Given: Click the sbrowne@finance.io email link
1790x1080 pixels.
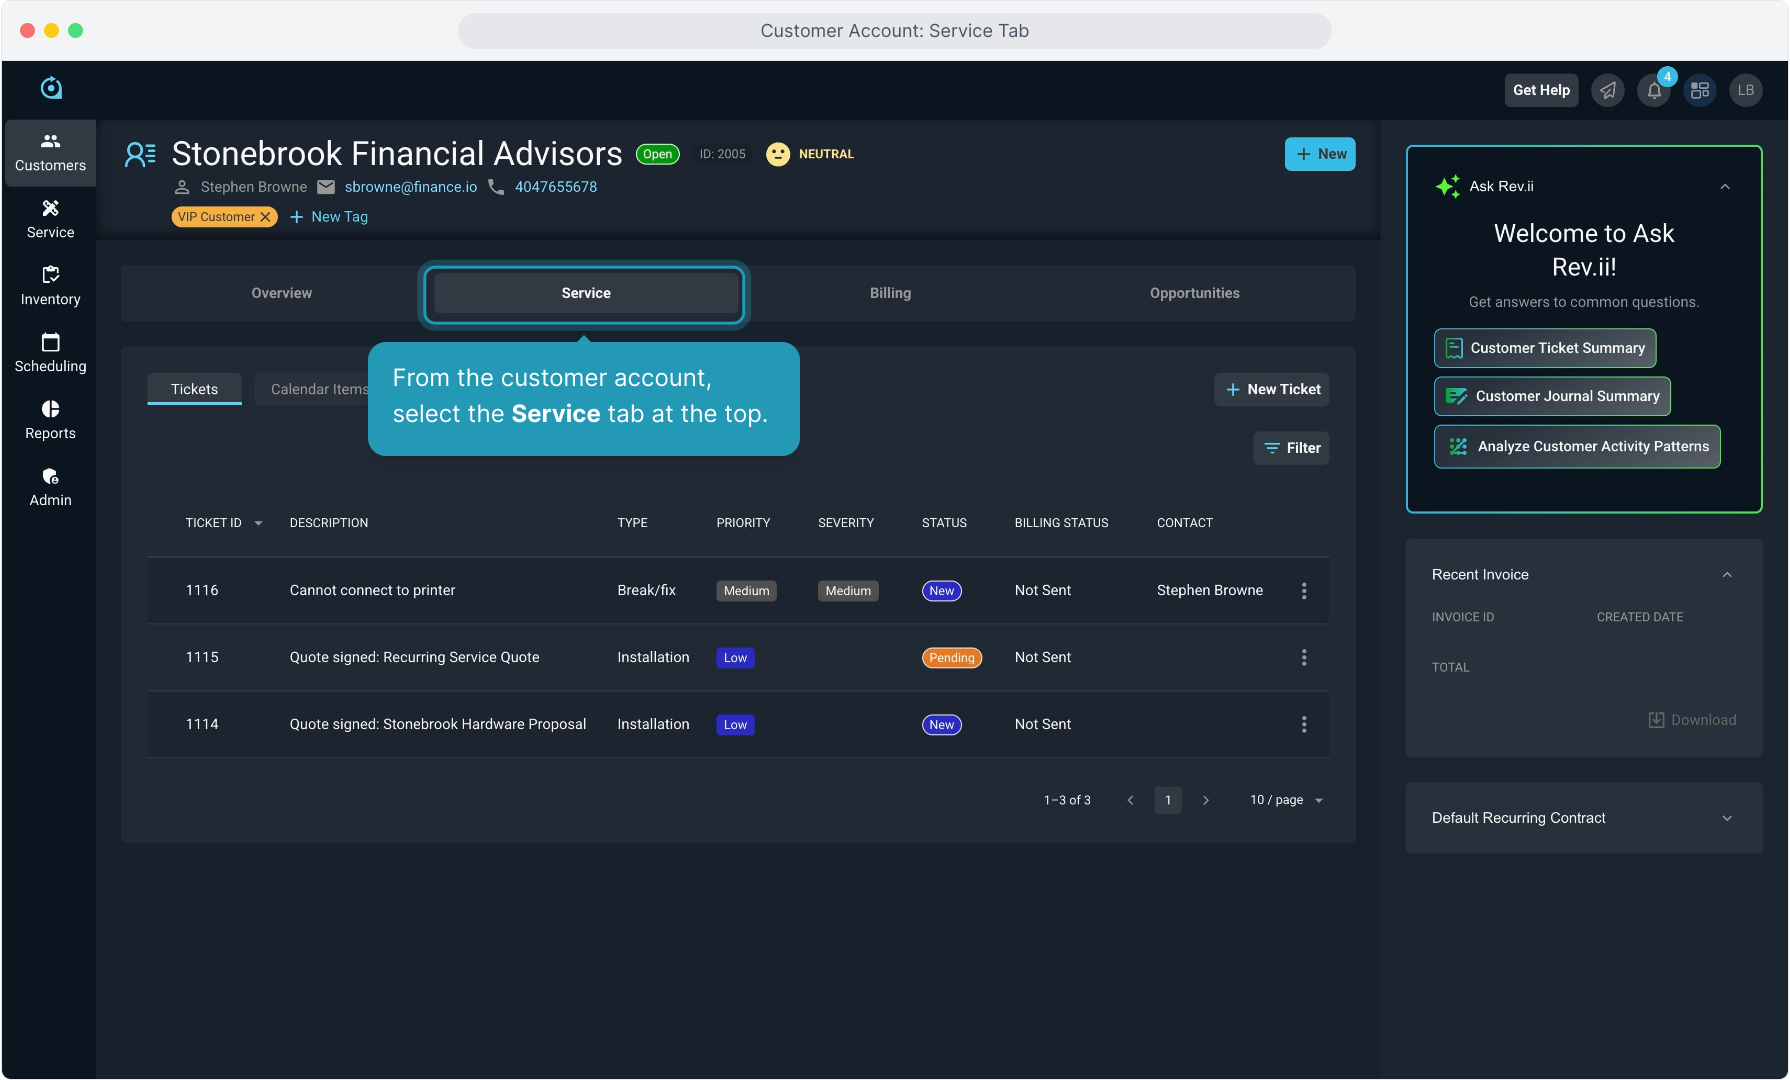Looking at the screenshot, I should pos(411,187).
